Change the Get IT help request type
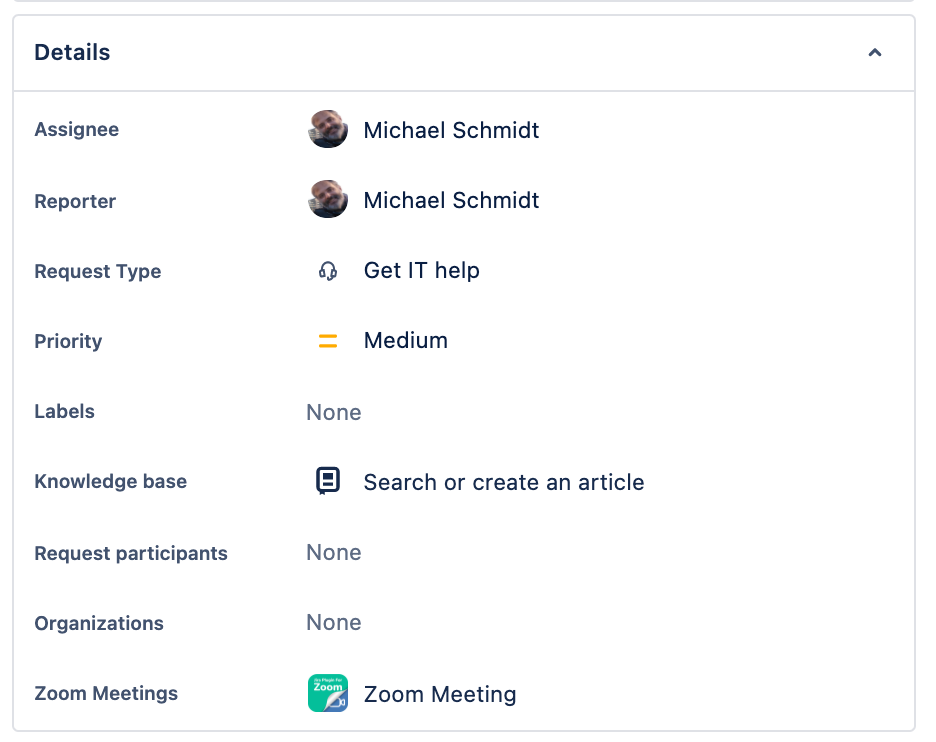This screenshot has height=742, width=936. [421, 270]
